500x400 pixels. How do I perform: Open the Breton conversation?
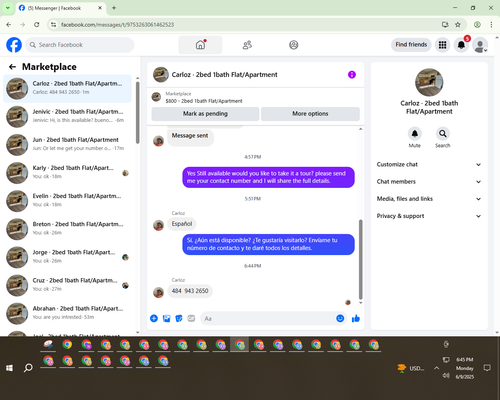point(67,229)
